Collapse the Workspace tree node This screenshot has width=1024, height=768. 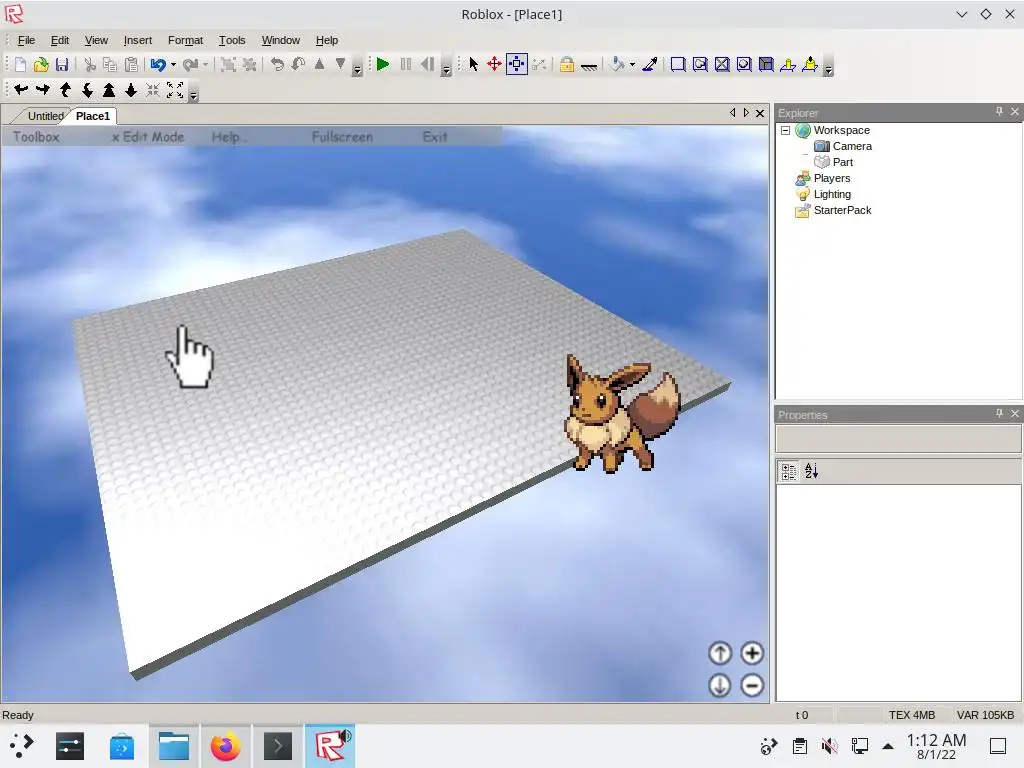786,131
